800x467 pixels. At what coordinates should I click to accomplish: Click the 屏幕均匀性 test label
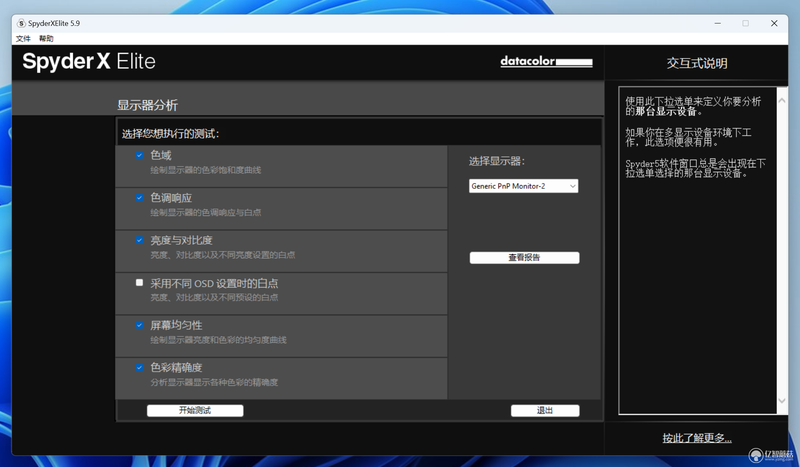coord(176,325)
